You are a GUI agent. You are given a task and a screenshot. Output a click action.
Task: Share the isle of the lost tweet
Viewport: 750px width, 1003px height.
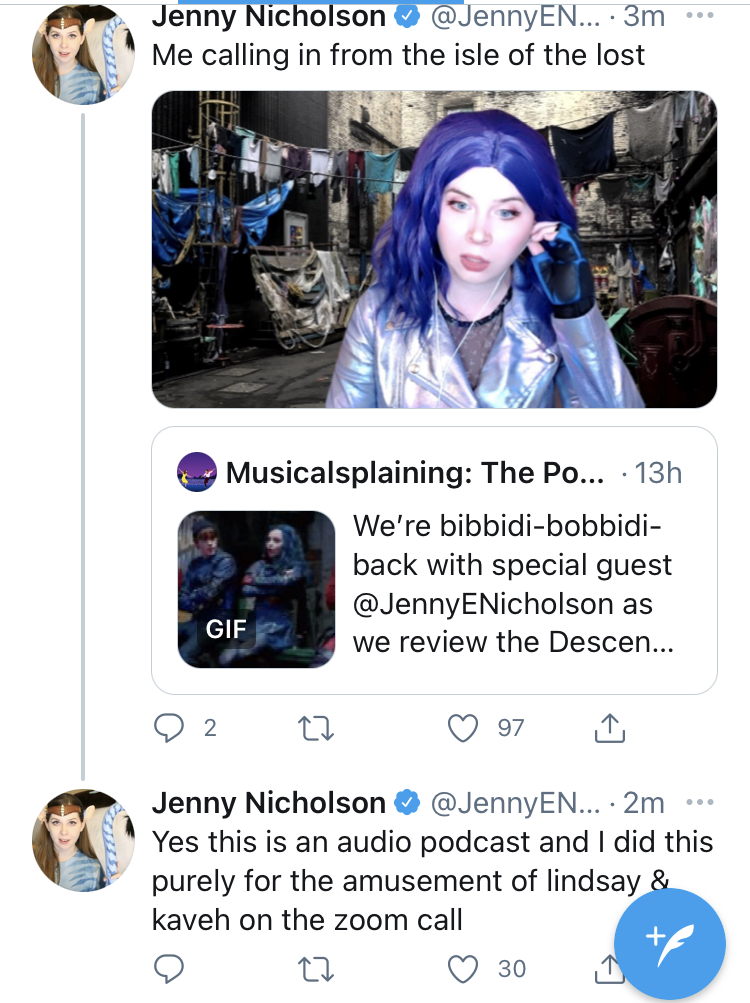609,728
